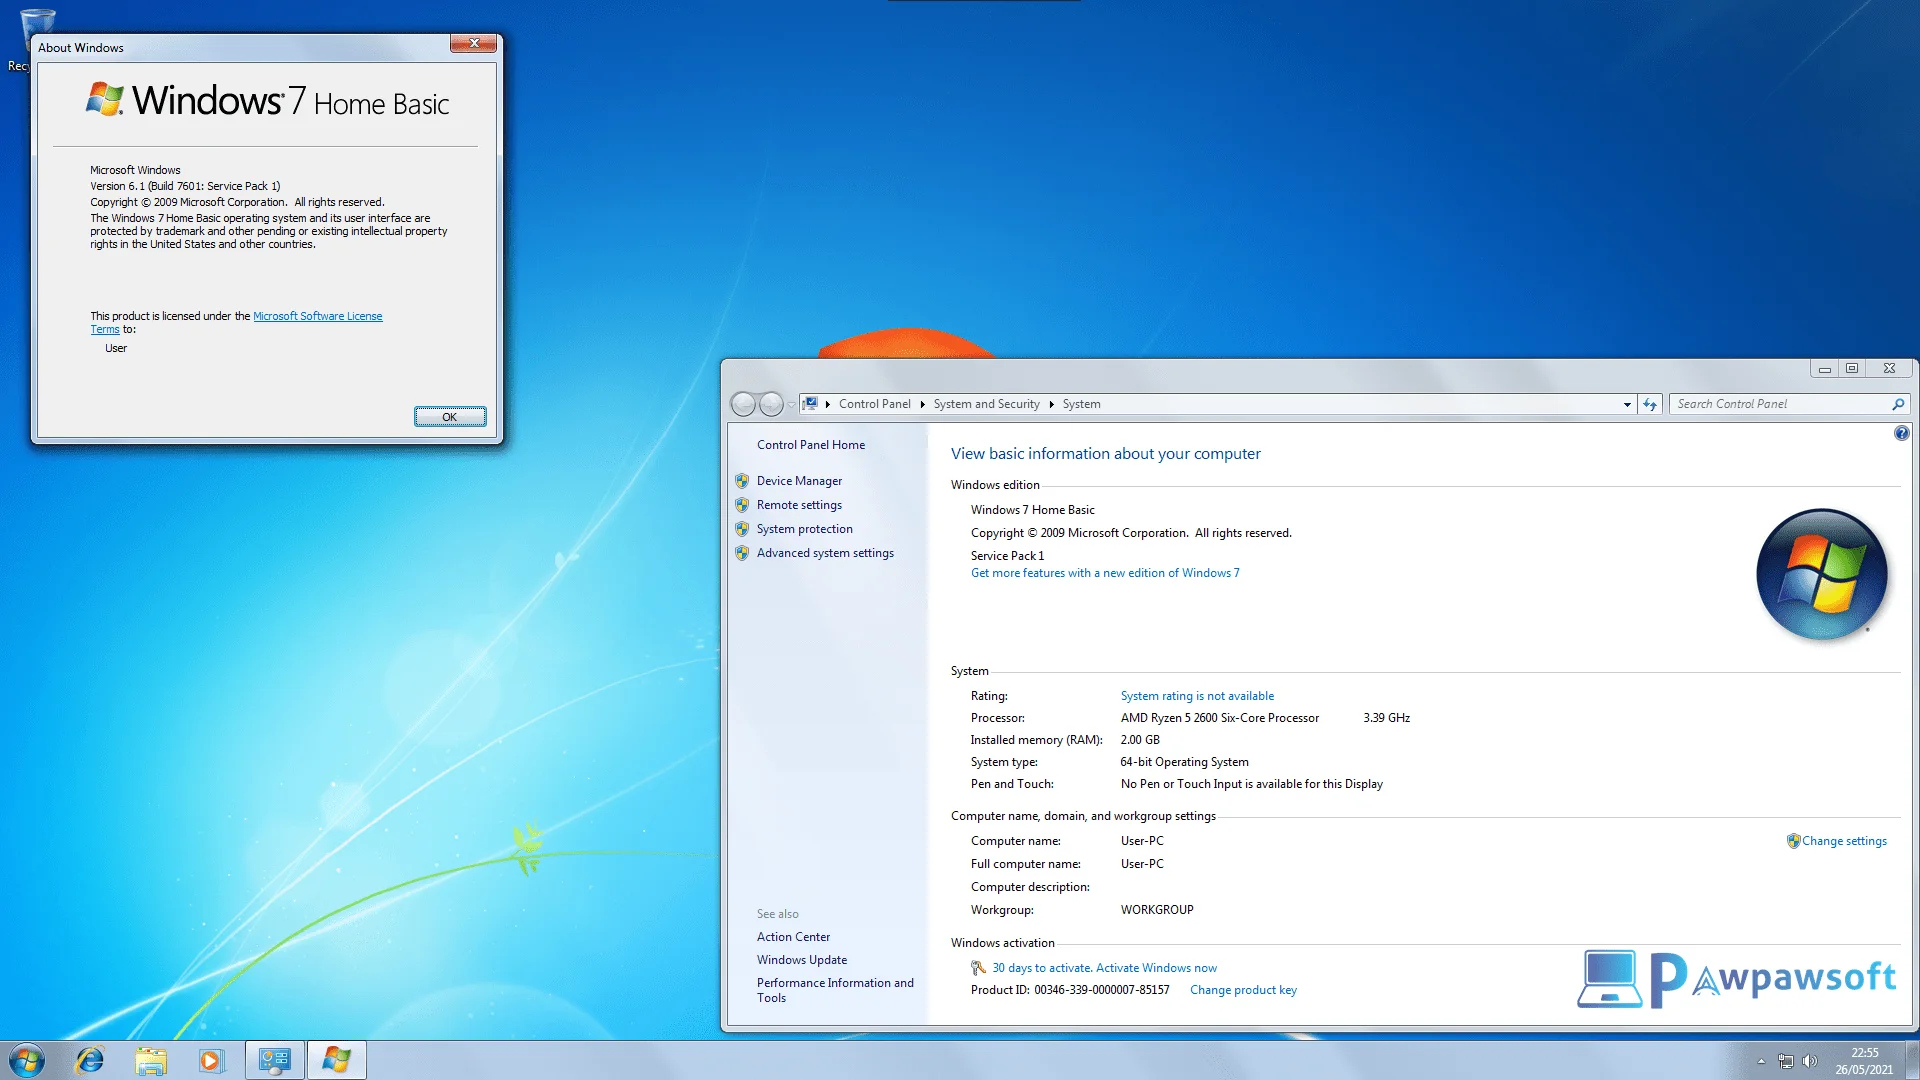Click the keys icon beside activation link

[979, 968]
